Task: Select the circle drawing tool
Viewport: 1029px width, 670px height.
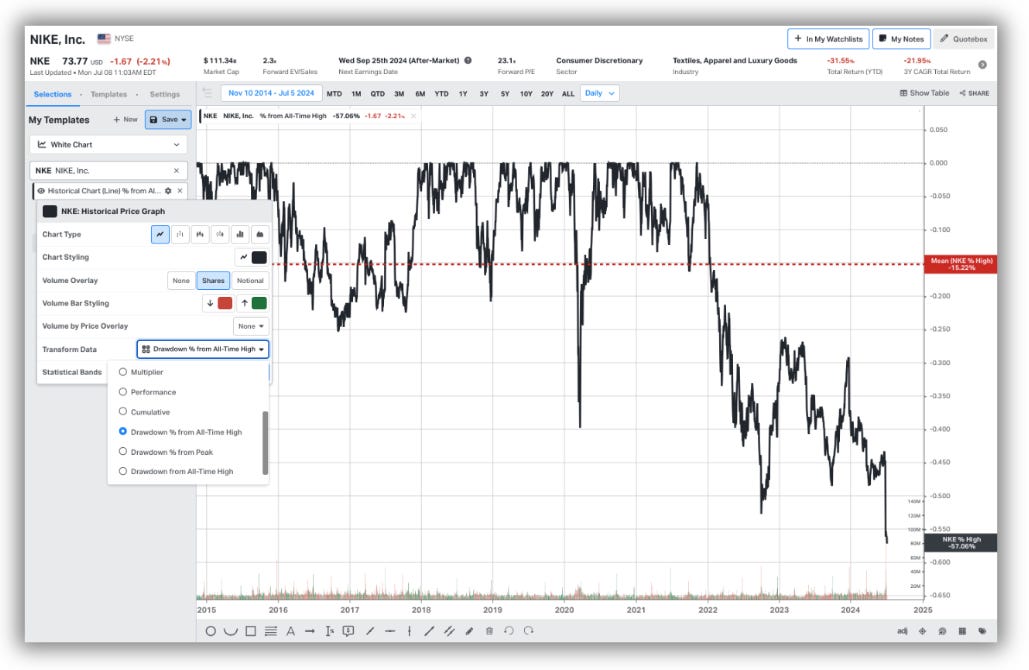Action: coord(211,631)
